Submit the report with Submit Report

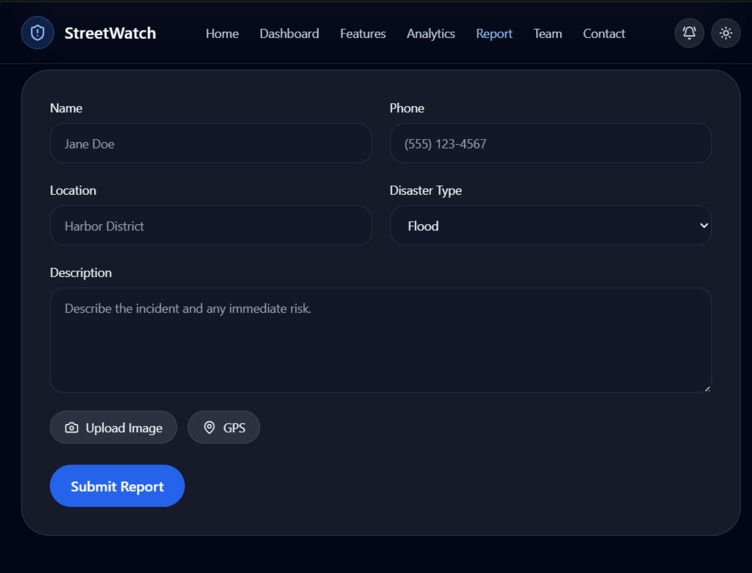tap(117, 486)
